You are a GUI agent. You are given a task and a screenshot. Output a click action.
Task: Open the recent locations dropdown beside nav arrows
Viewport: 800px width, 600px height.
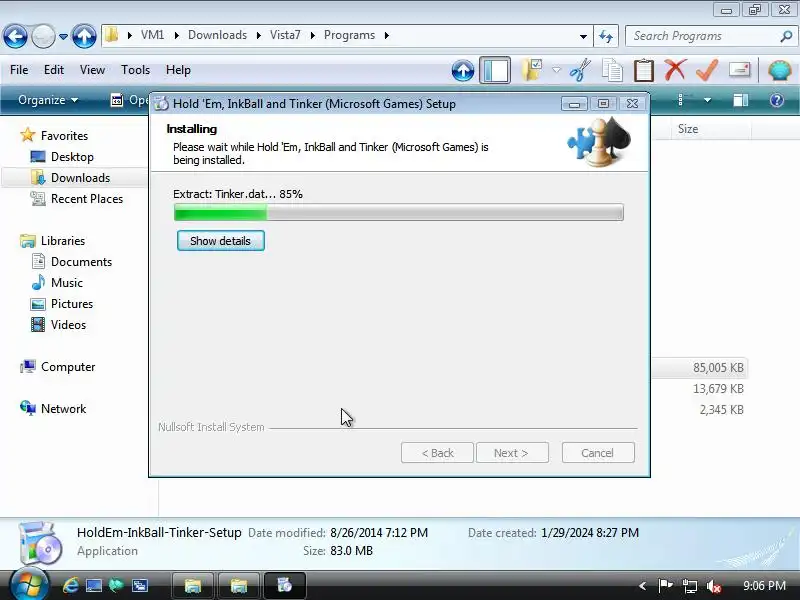[63, 37]
